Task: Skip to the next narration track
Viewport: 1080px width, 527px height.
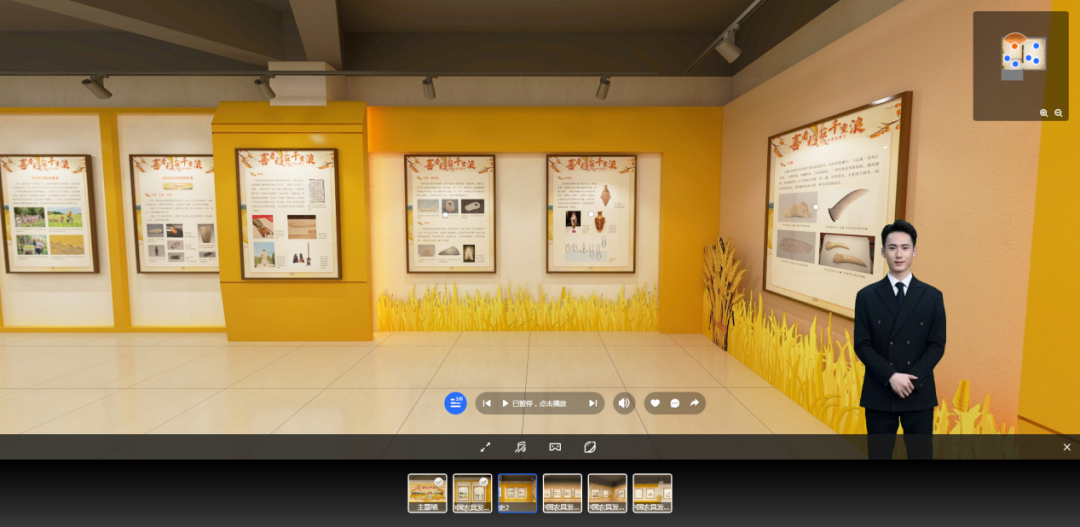Action: pos(592,403)
